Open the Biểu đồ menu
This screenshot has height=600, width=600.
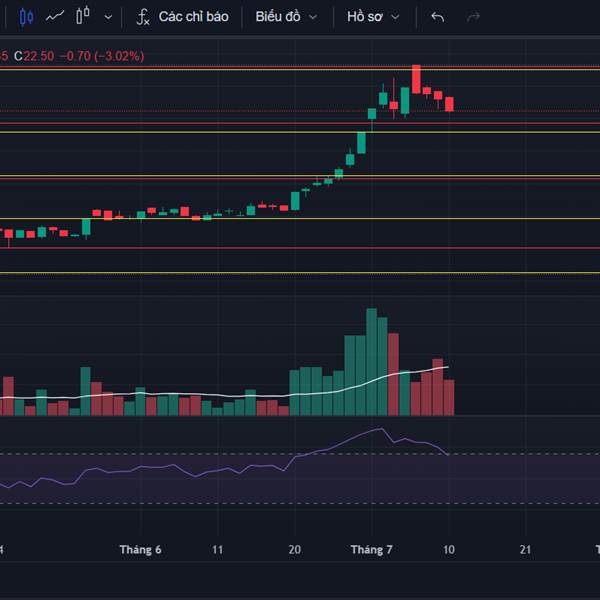tap(277, 17)
